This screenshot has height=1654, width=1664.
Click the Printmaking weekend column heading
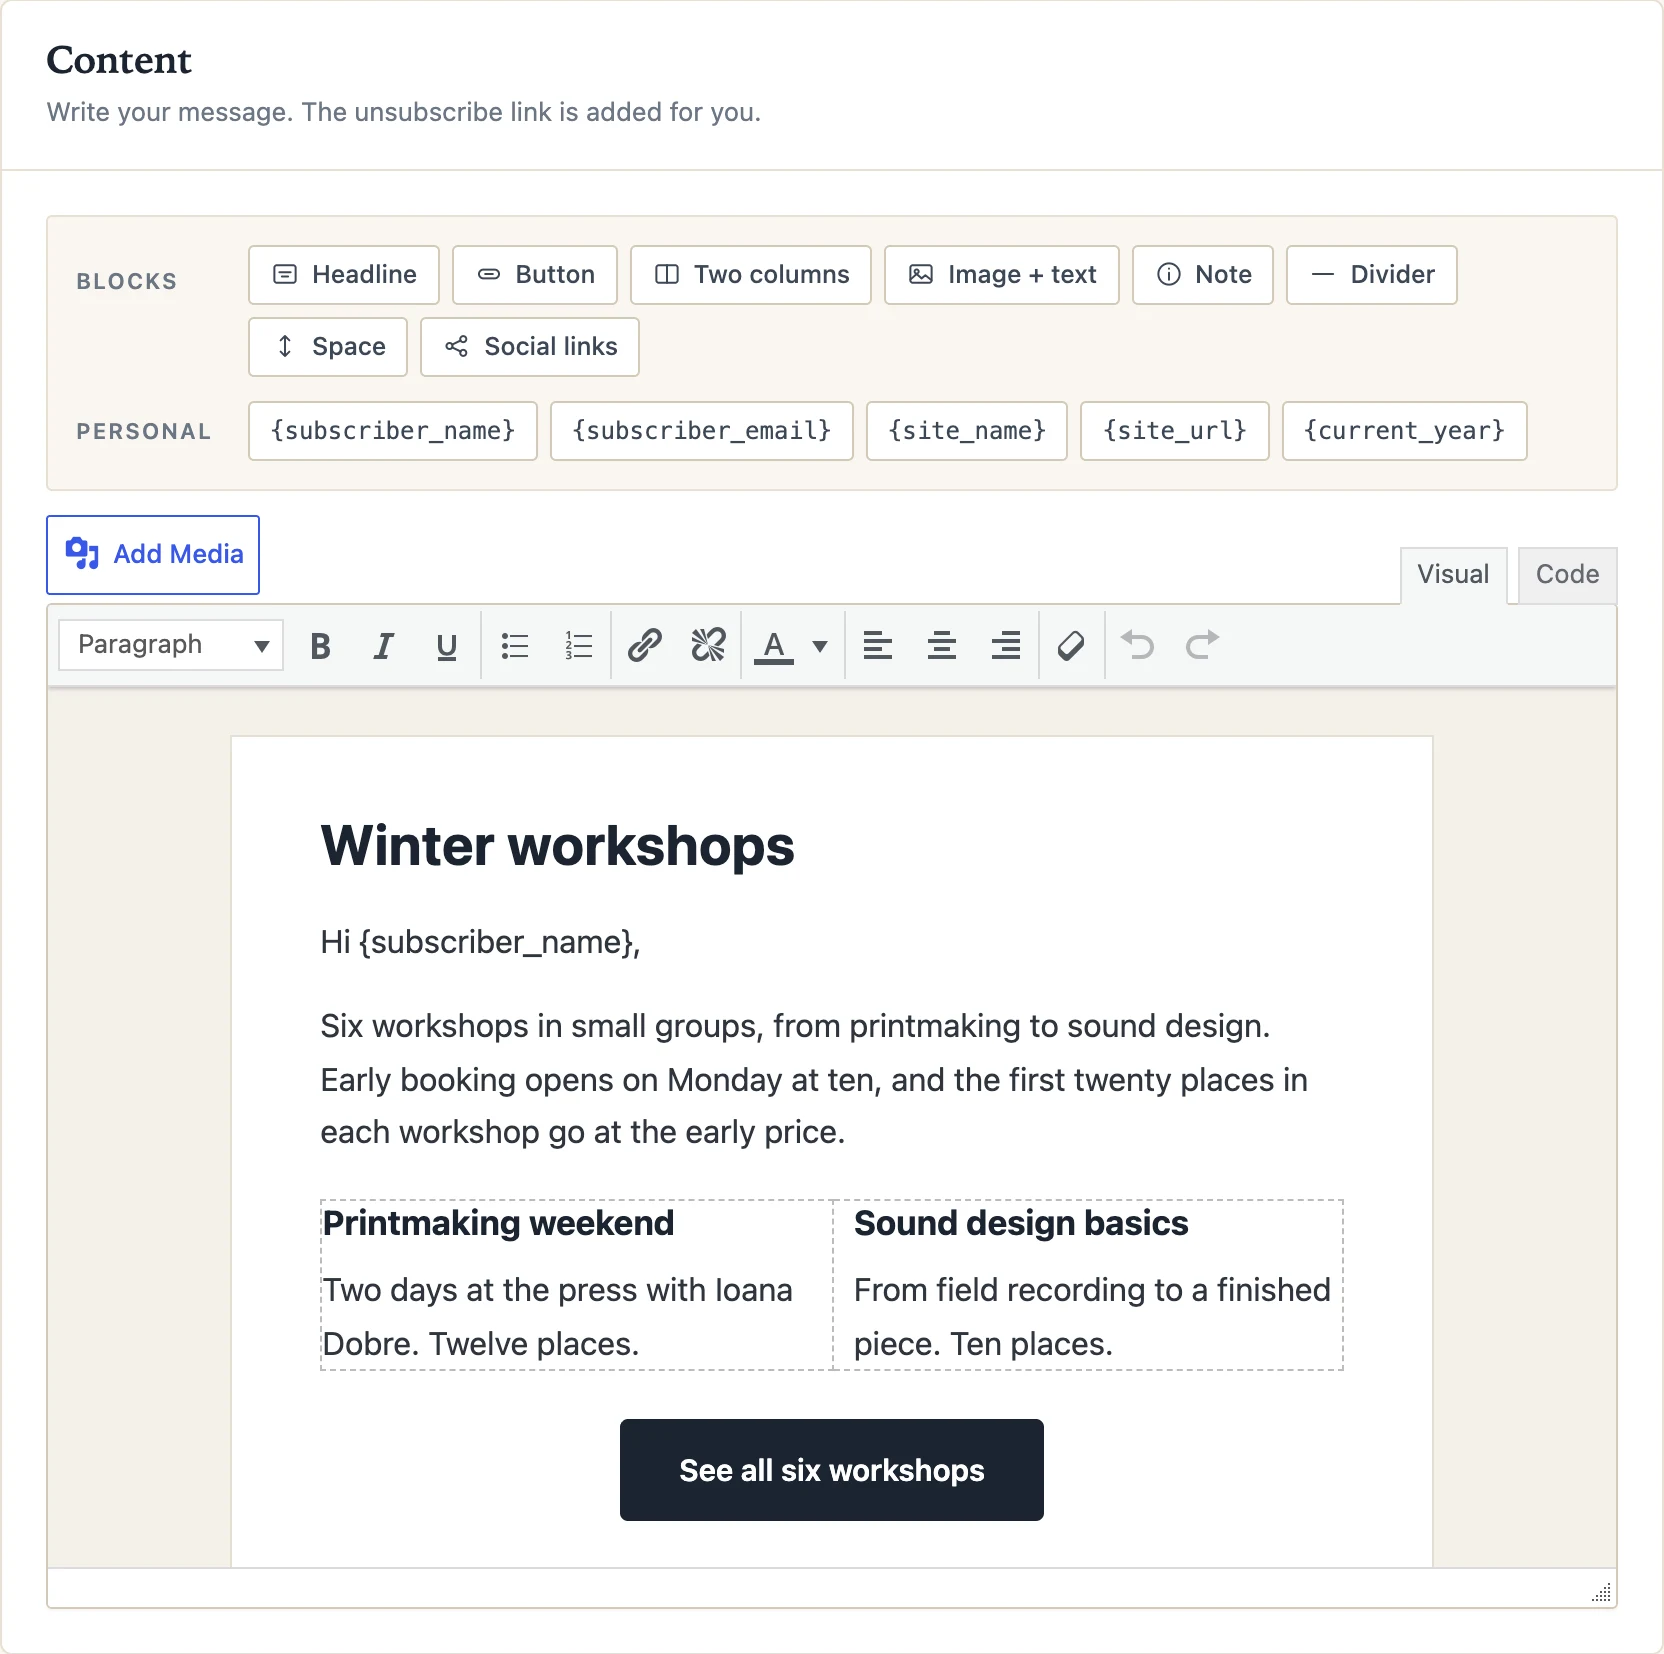499,1223
